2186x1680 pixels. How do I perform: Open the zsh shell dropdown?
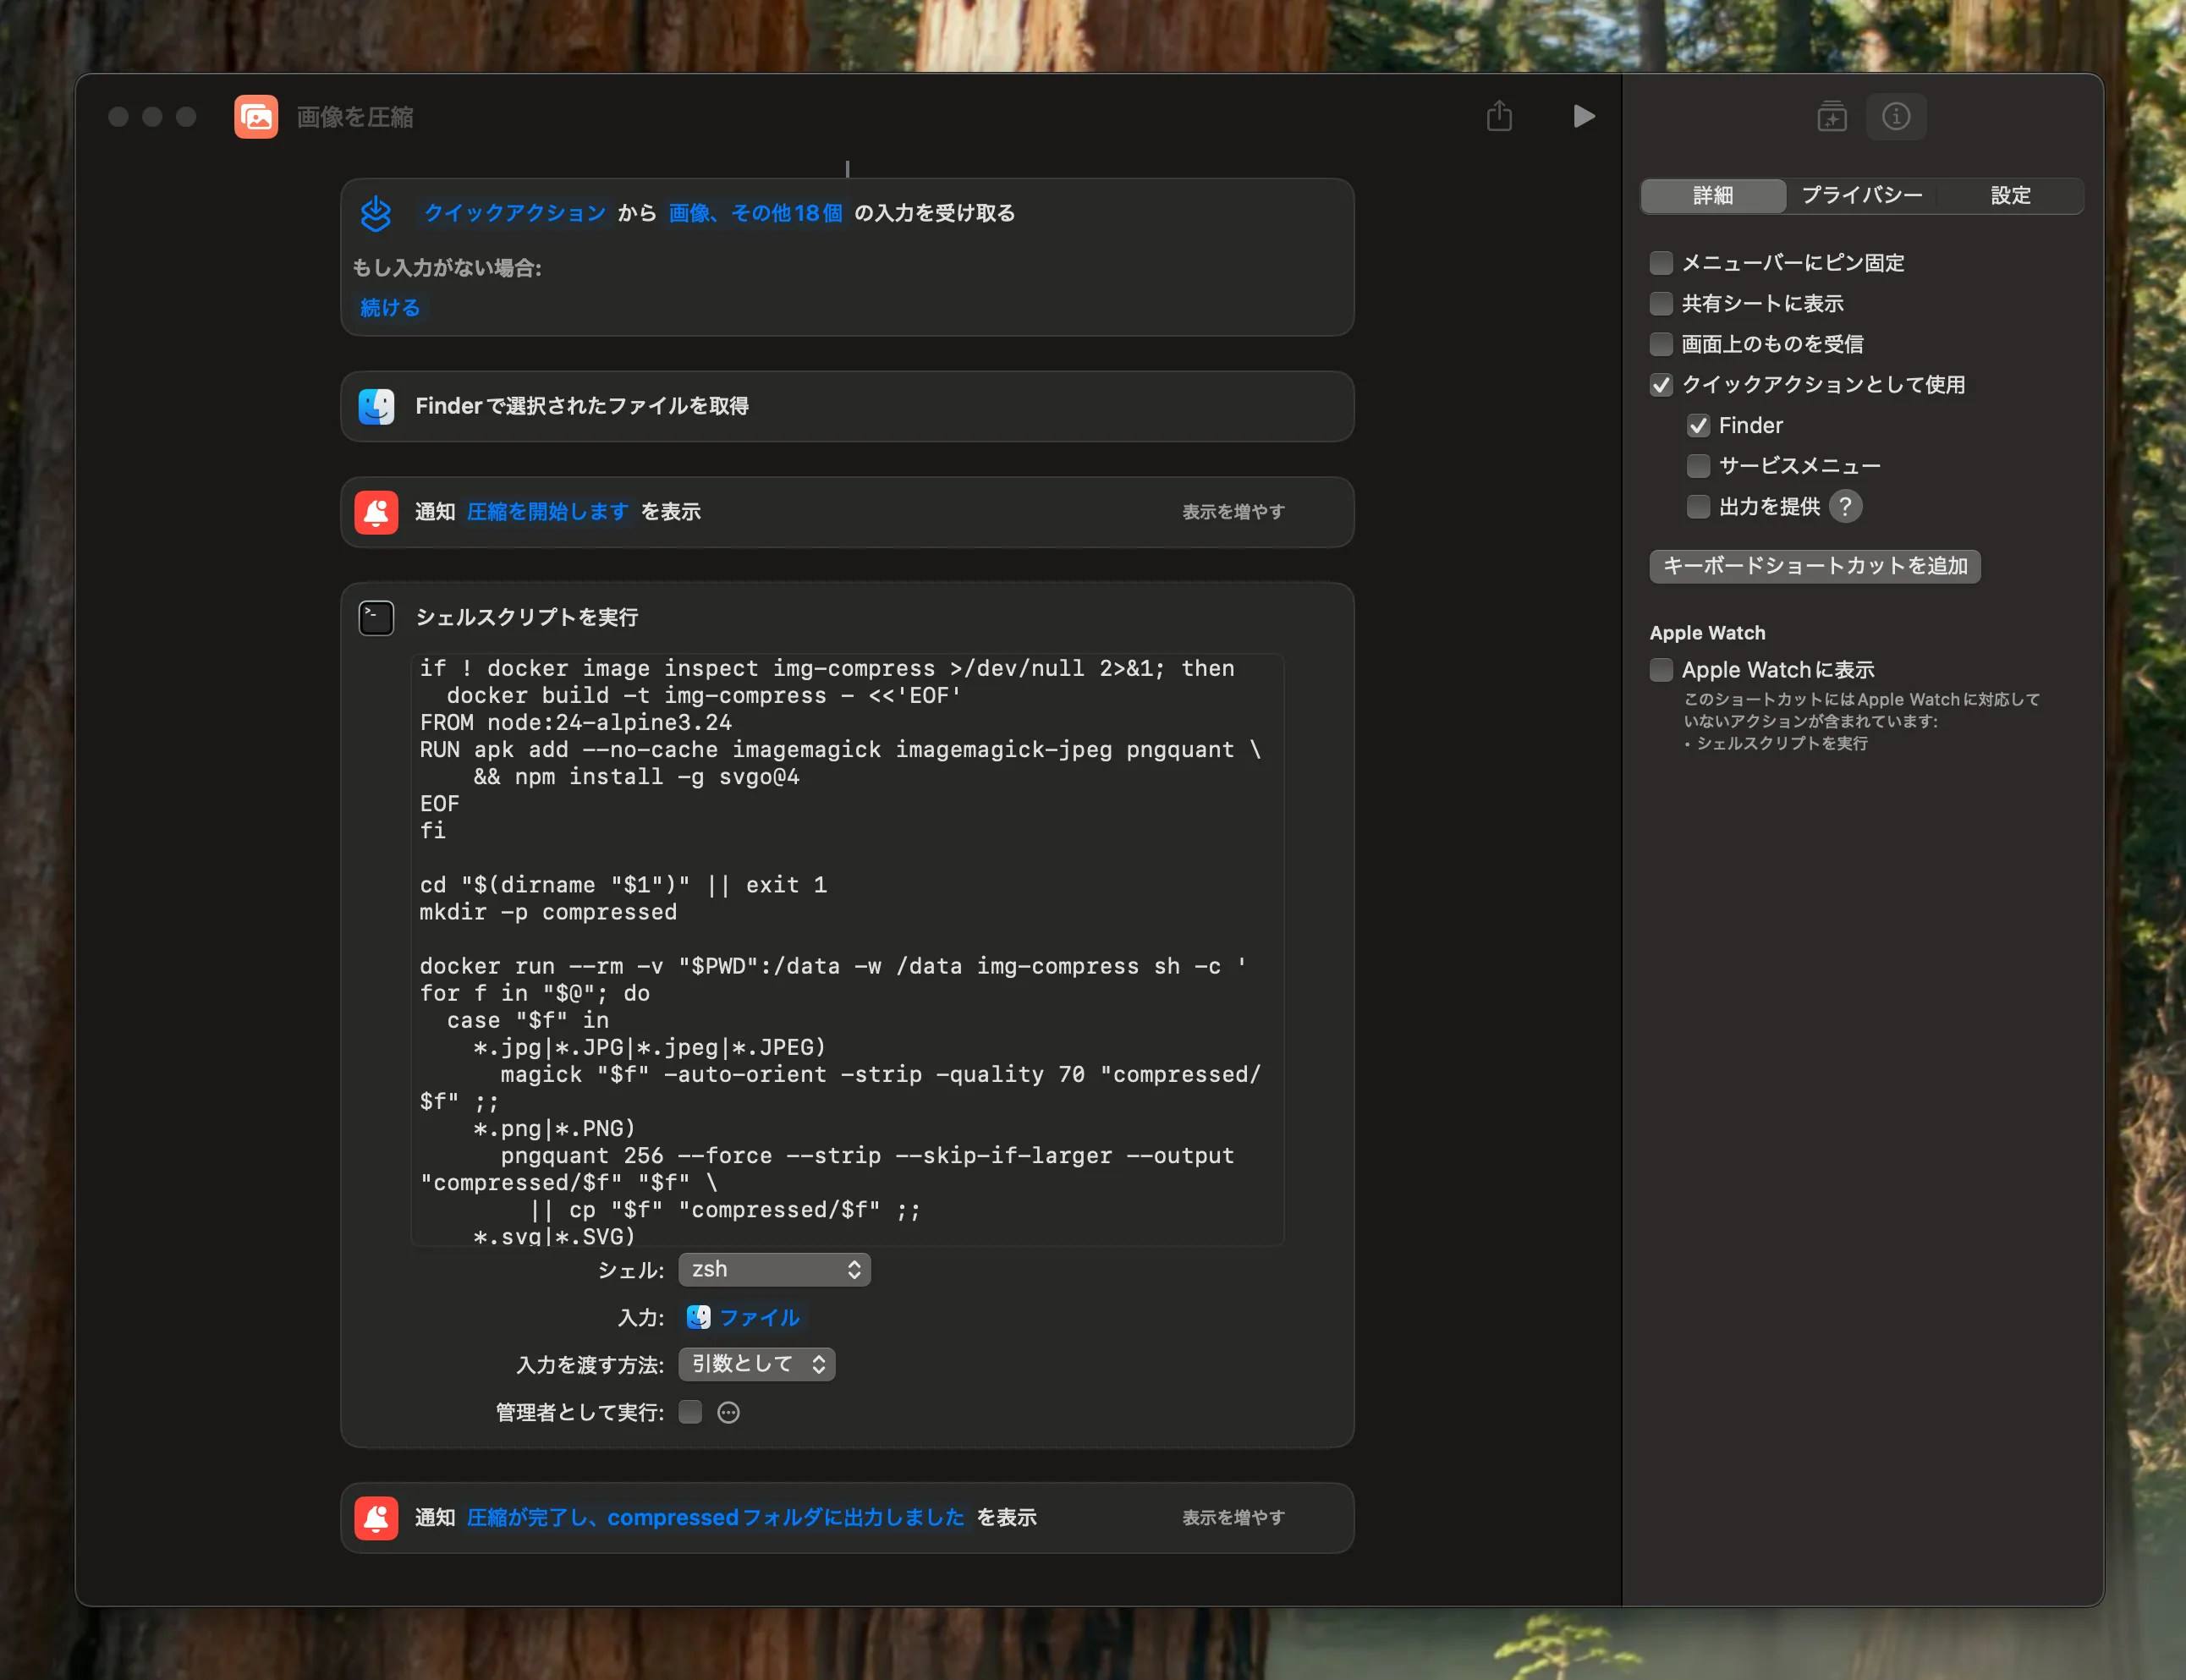click(x=774, y=1269)
